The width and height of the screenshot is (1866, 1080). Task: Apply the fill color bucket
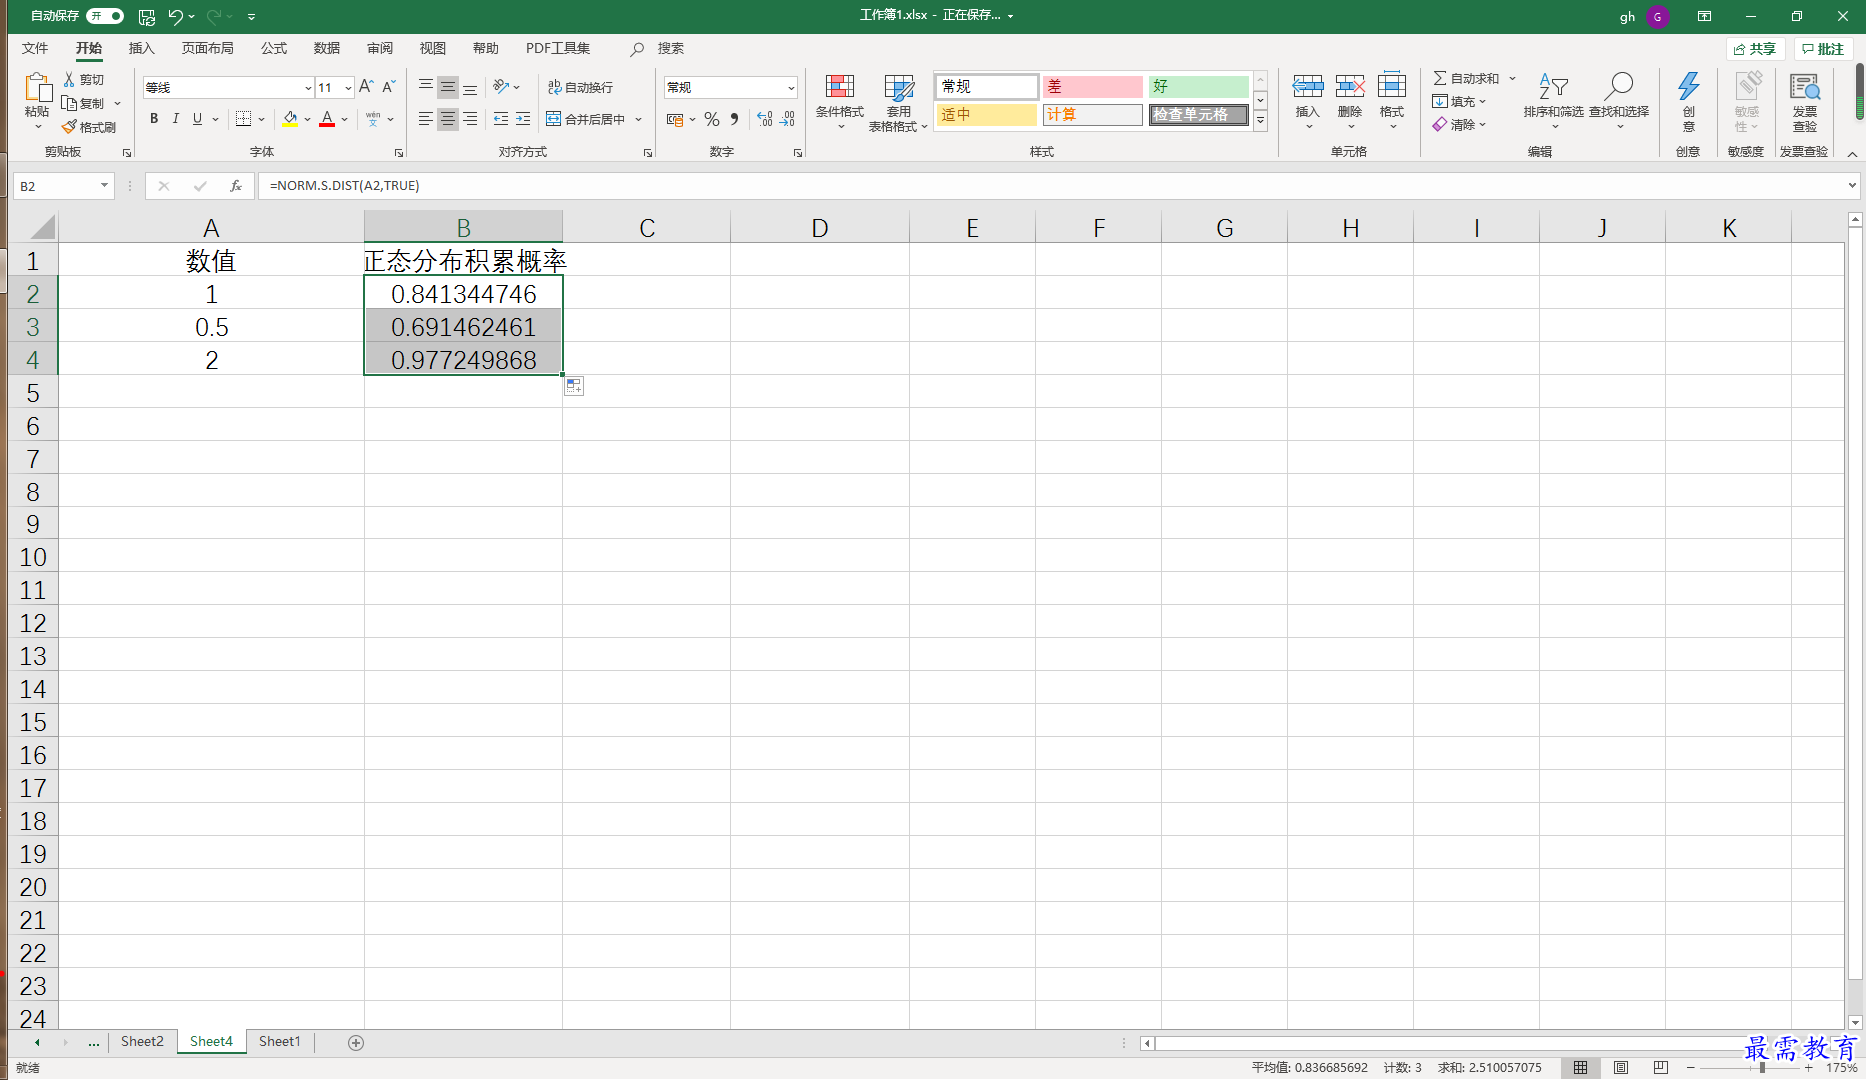pos(290,119)
